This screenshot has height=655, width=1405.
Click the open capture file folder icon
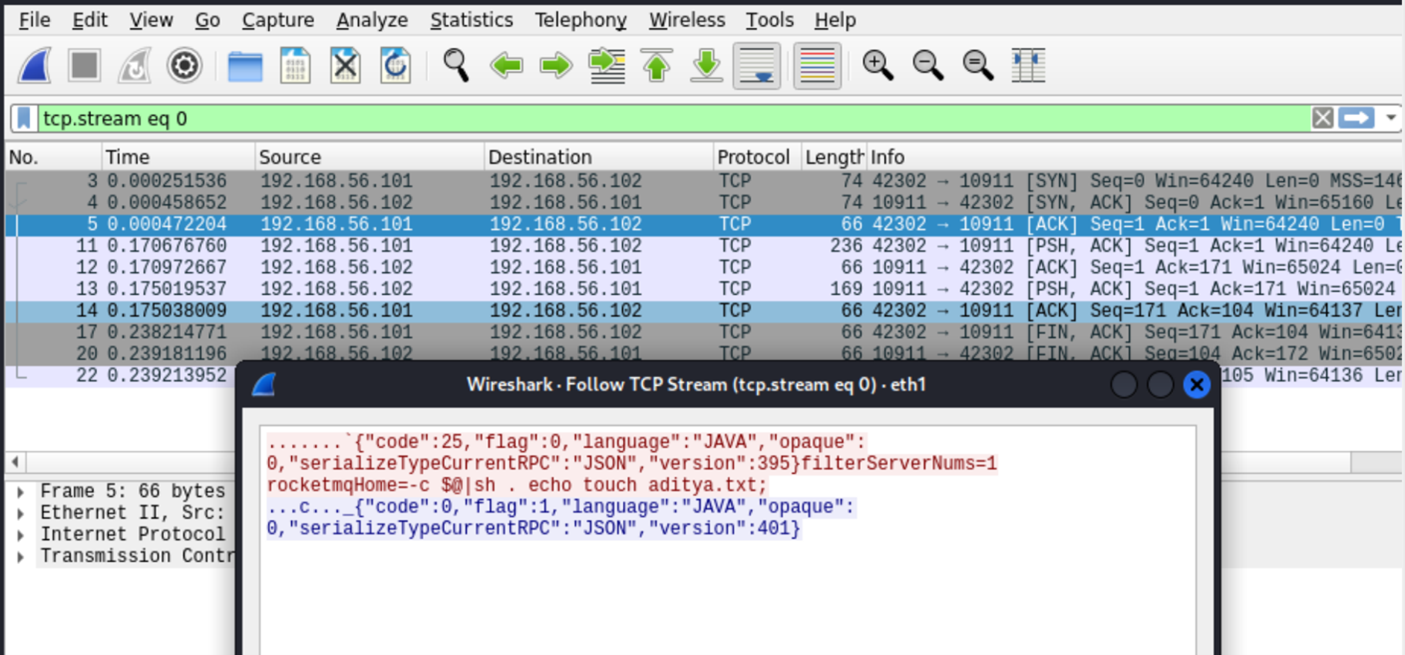(x=245, y=66)
